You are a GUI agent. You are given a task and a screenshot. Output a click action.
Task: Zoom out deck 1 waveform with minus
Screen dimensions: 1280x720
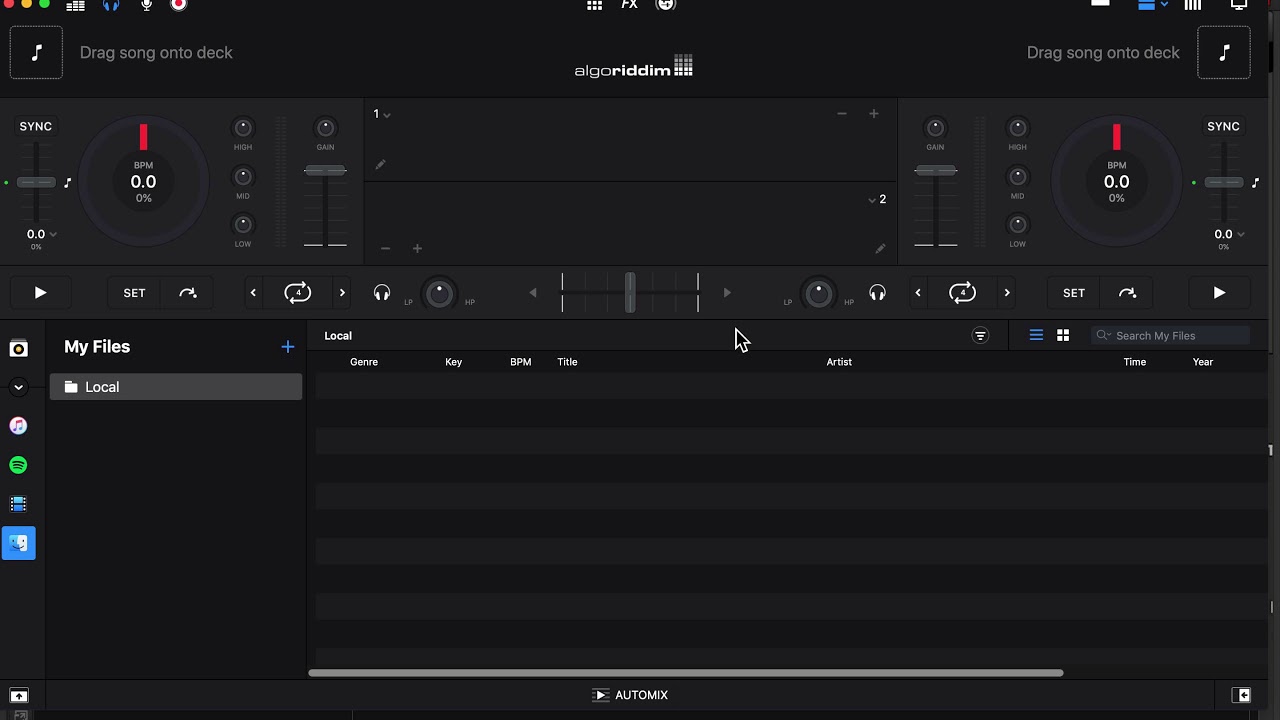pyautogui.click(x=842, y=114)
